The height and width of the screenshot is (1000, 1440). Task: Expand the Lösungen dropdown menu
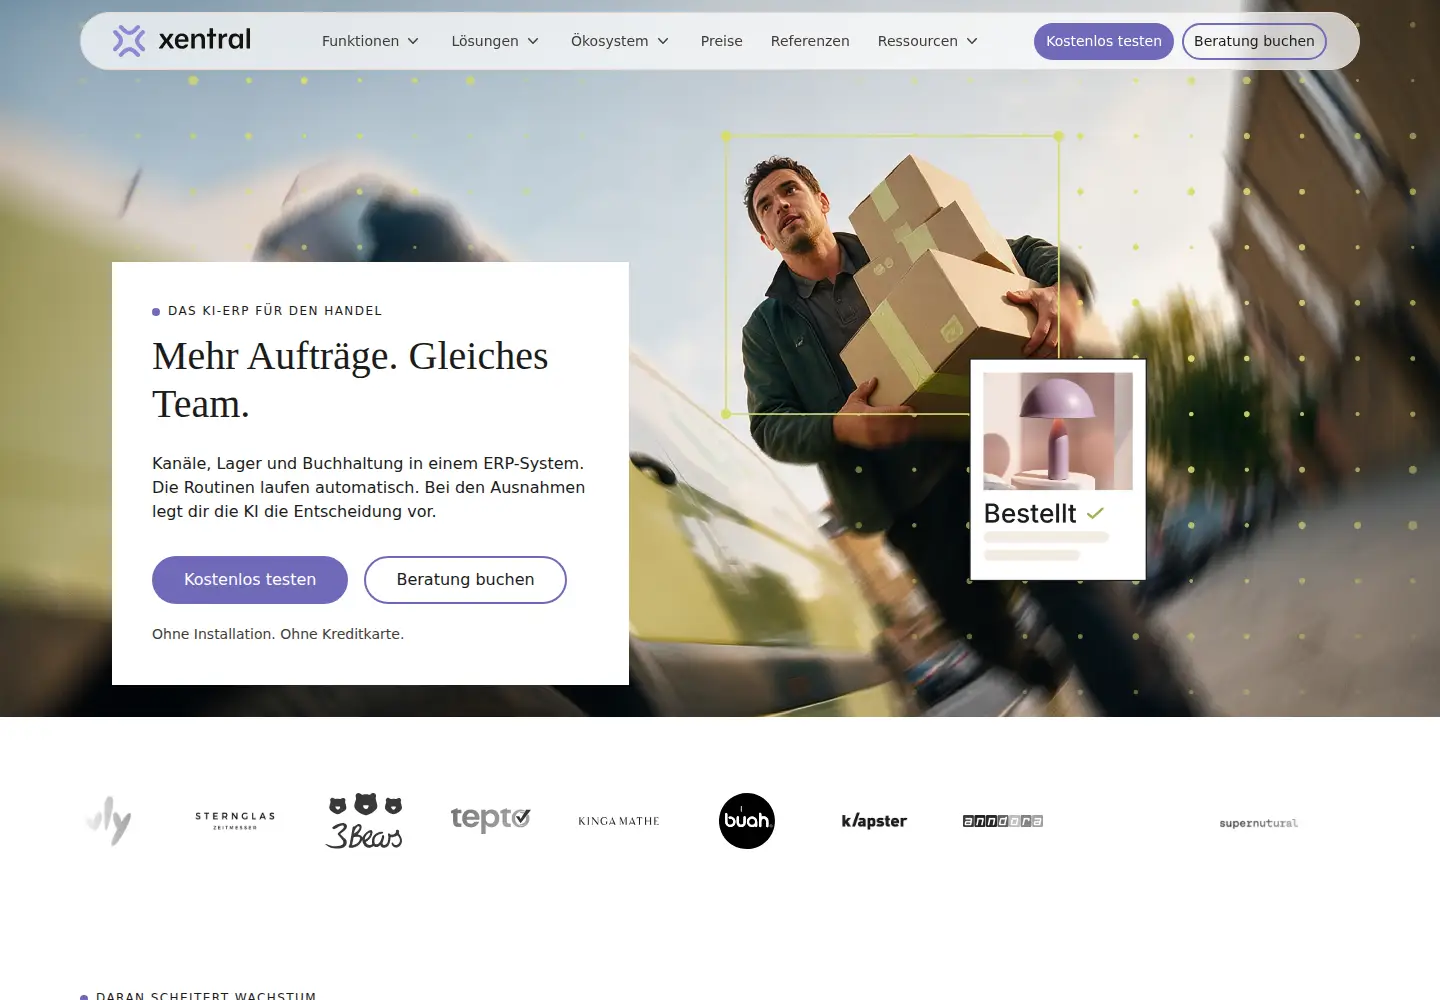point(495,41)
